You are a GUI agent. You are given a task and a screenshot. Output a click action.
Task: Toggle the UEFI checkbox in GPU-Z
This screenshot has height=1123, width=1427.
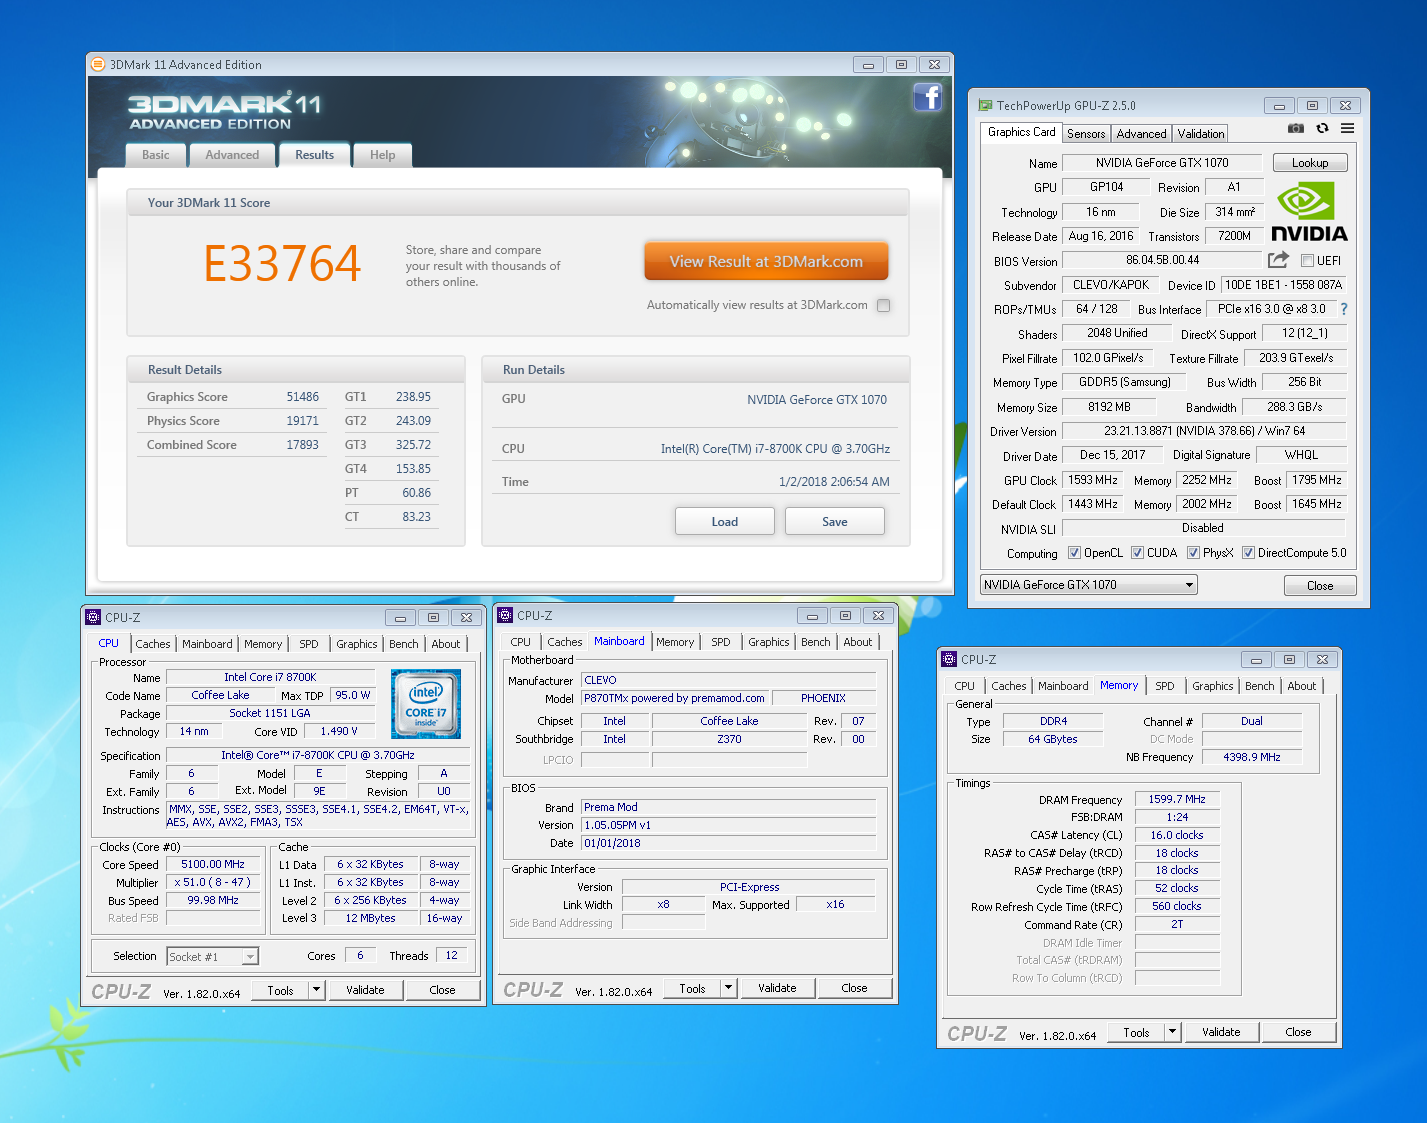pos(1307,261)
